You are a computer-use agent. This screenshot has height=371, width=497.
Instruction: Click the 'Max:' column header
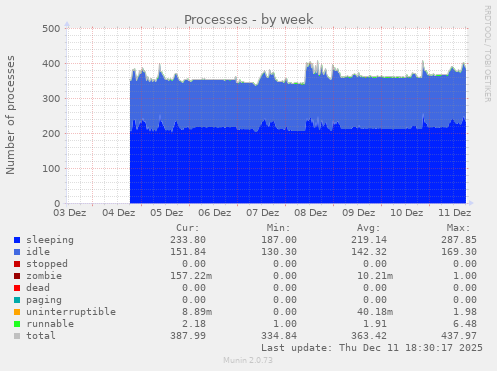click(x=459, y=228)
